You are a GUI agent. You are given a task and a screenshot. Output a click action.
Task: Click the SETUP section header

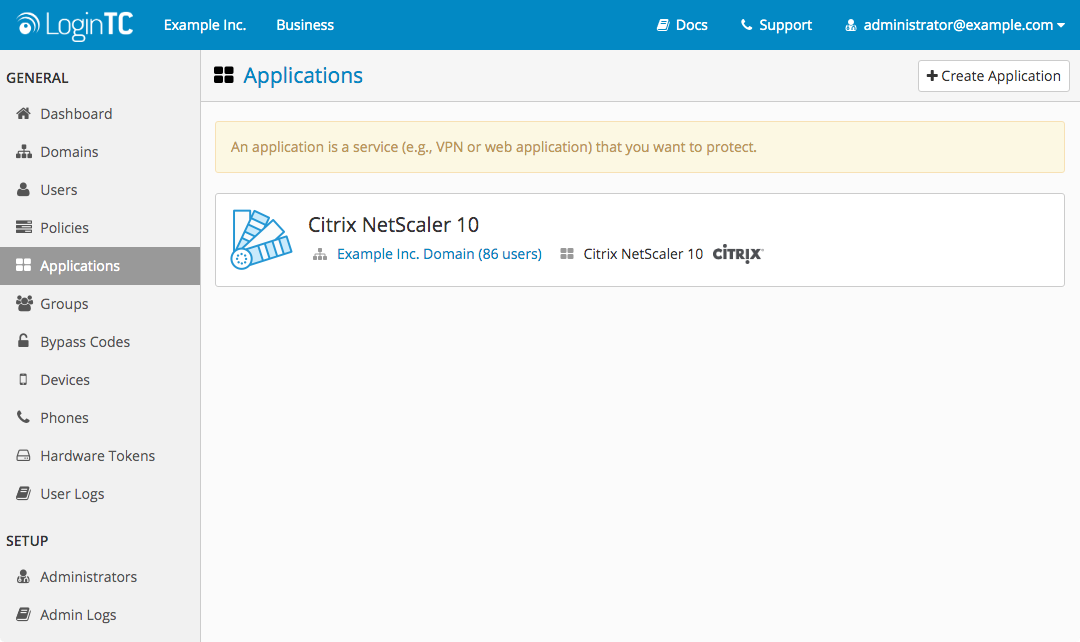28,541
